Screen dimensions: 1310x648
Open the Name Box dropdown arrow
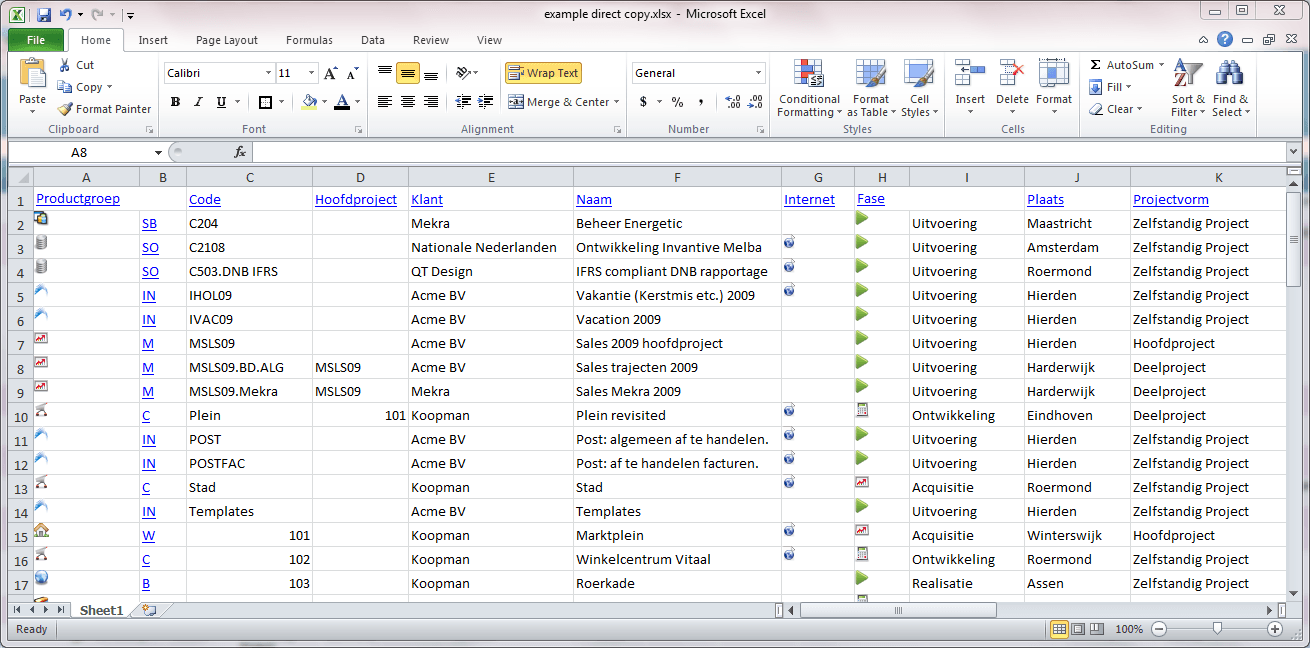pyautogui.click(x=158, y=152)
